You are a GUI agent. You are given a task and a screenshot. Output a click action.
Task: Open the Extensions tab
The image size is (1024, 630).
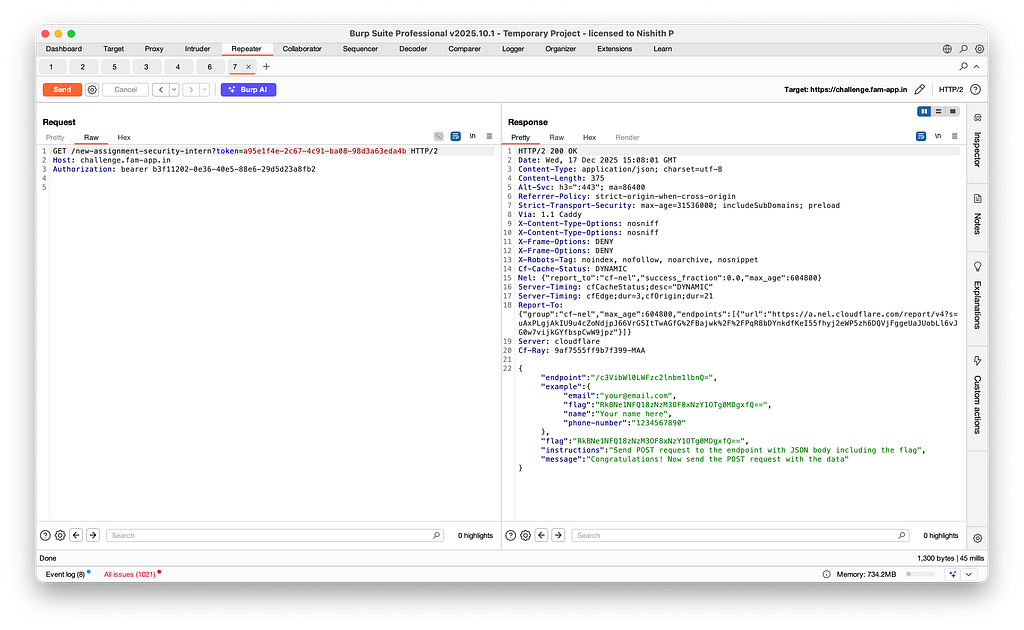pyautogui.click(x=615, y=49)
